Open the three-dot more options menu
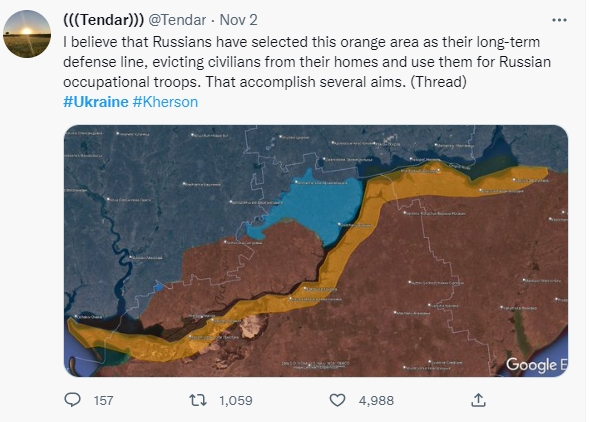The width and height of the screenshot is (589, 422). pos(559,20)
